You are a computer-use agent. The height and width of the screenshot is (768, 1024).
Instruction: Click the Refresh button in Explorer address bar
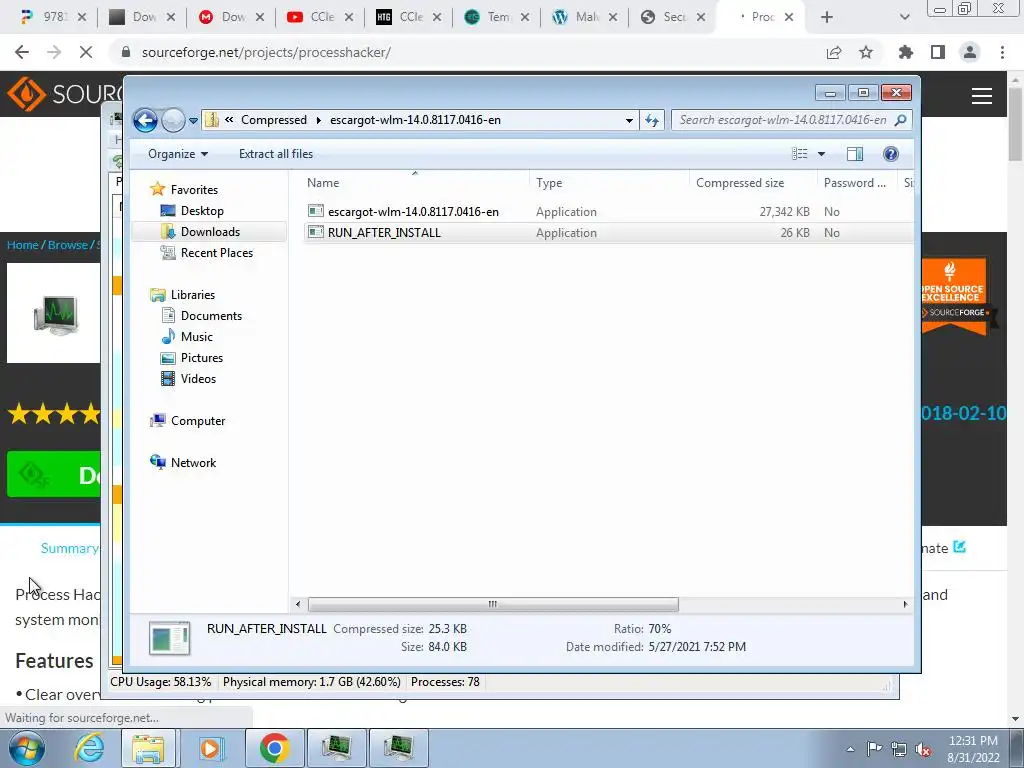[x=652, y=120]
